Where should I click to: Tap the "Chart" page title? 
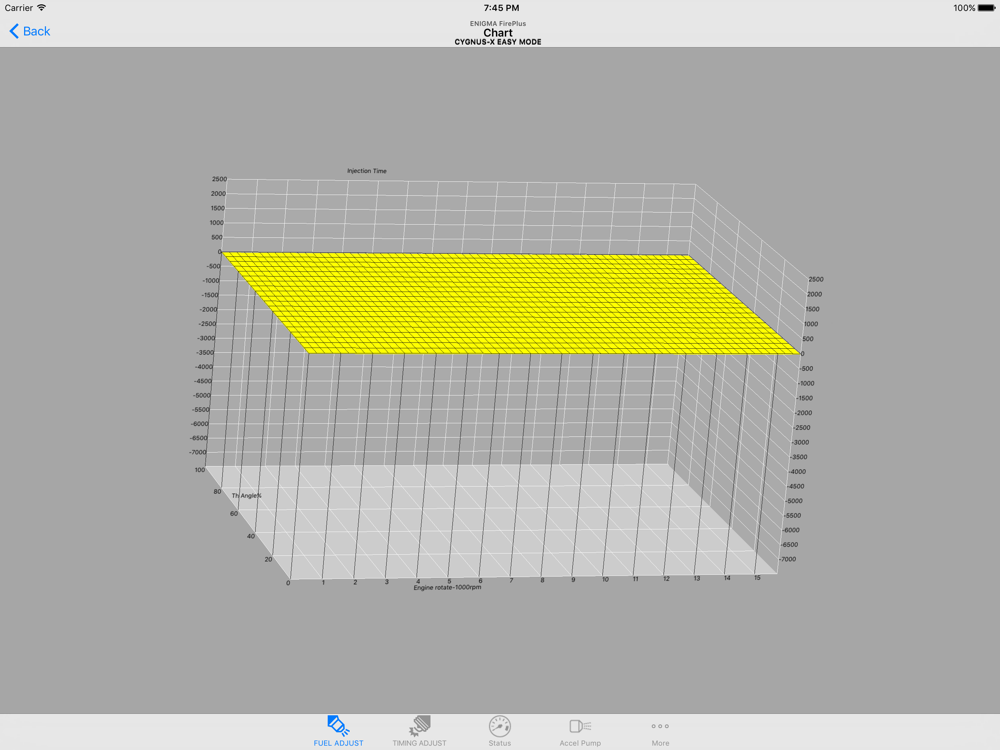[498, 33]
